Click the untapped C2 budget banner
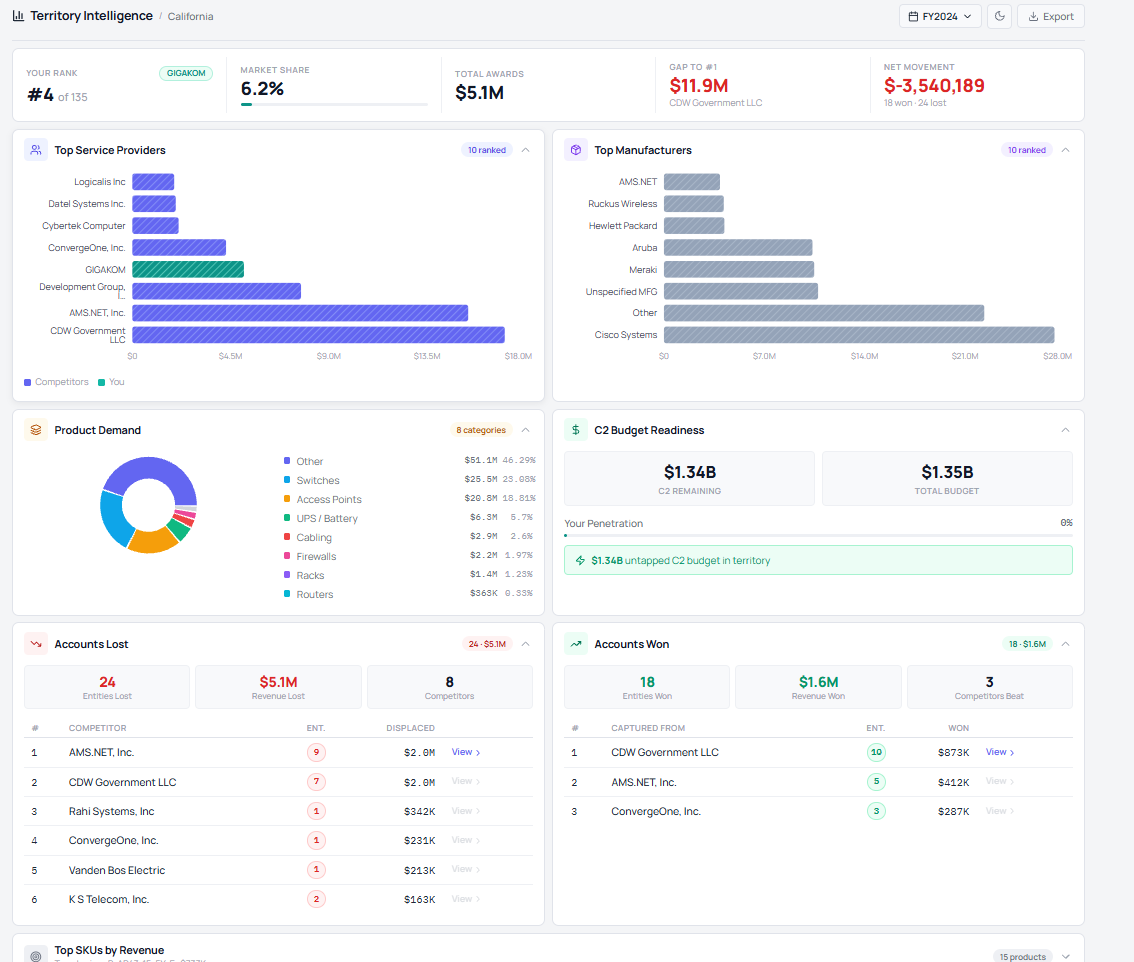This screenshot has height=962, width=1134. click(x=818, y=561)
